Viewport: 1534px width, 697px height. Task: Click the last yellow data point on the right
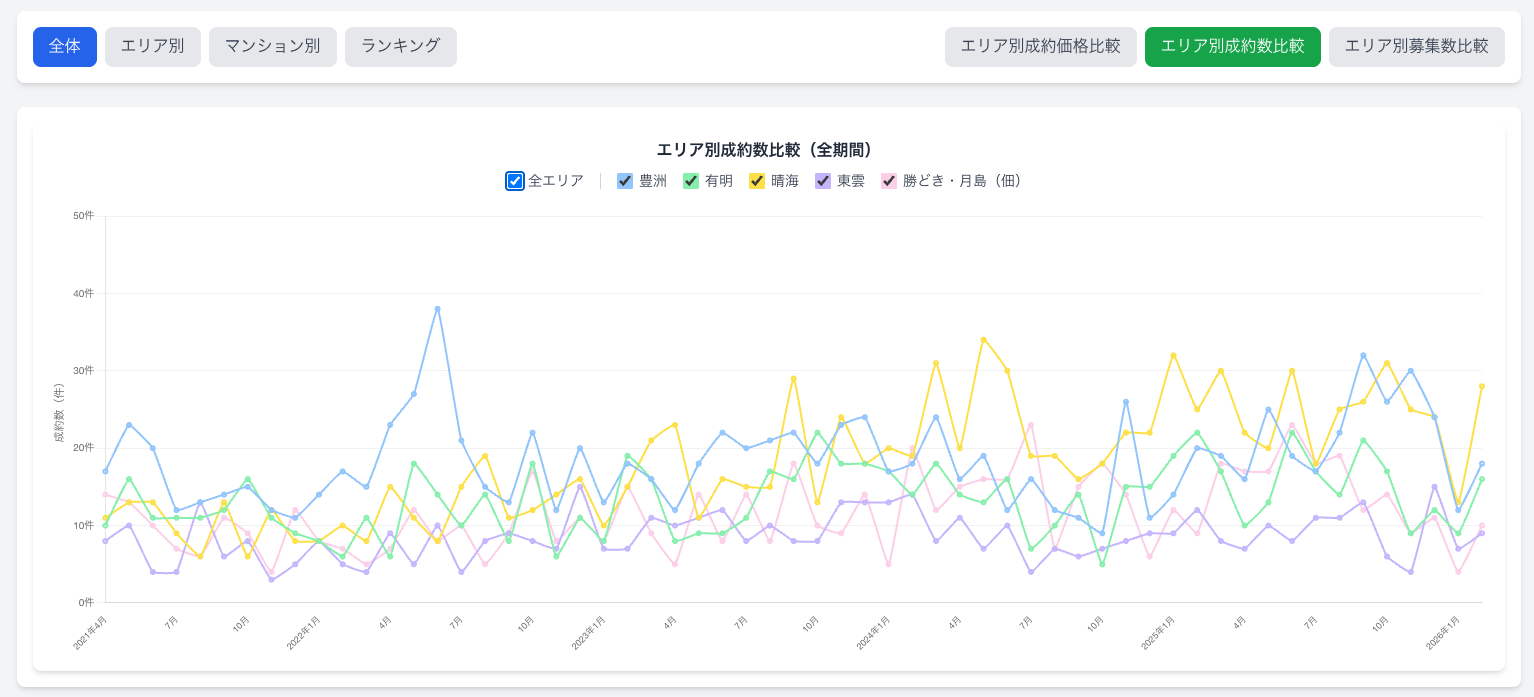[1482, 386]
